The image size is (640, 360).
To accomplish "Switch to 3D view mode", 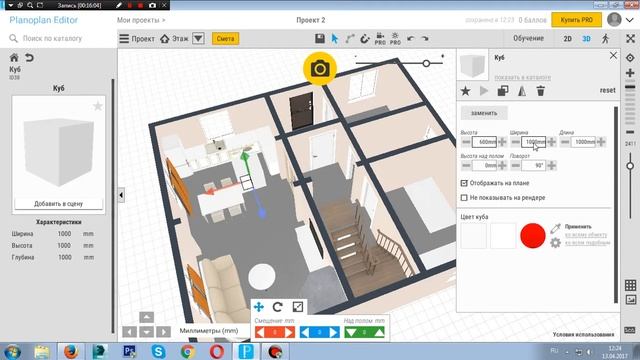I will 586,39.
